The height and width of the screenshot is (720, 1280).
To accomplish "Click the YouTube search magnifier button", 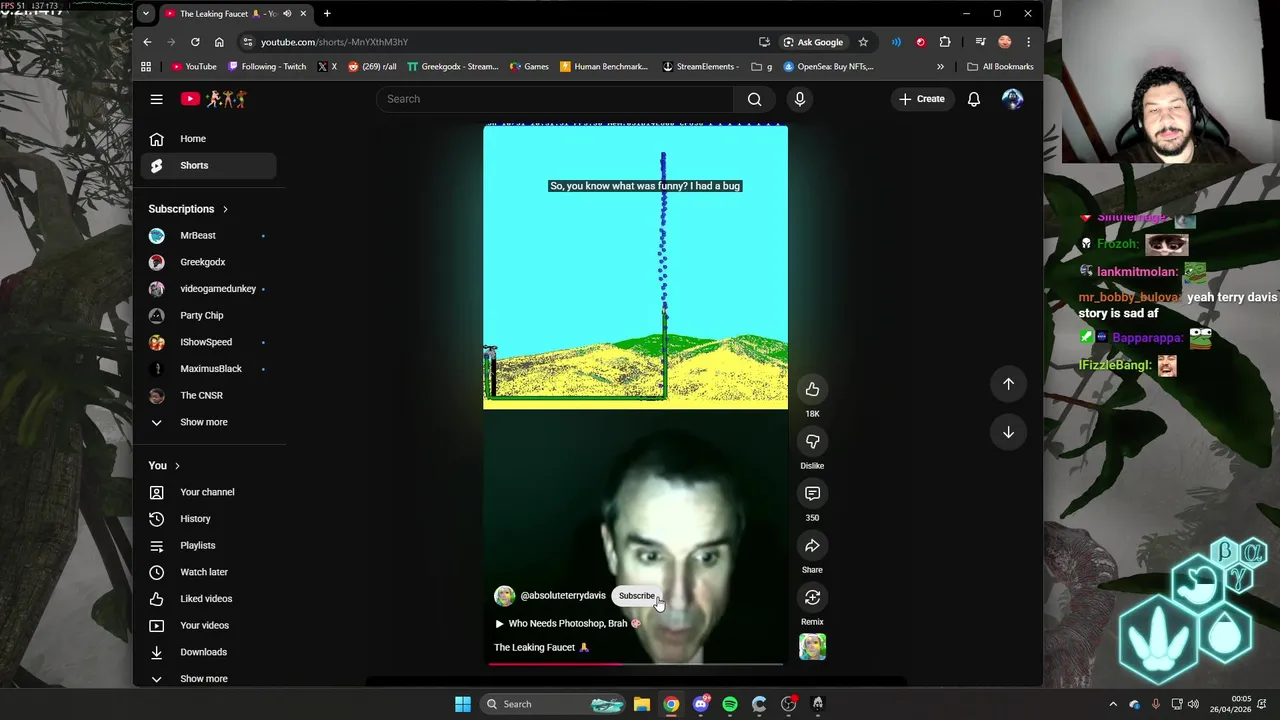I will [755, 99].
